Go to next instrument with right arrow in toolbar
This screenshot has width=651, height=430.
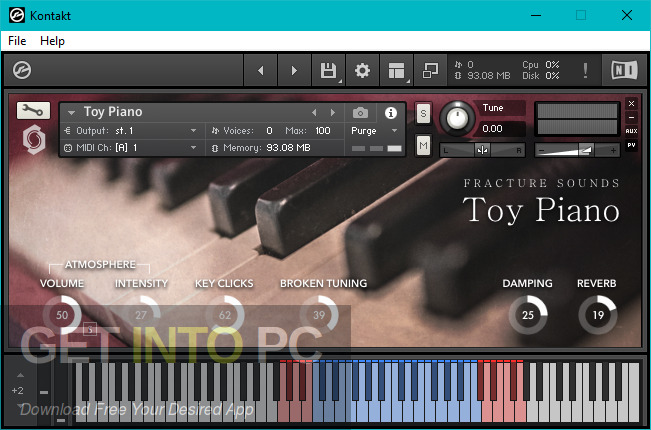coord(294,71)
